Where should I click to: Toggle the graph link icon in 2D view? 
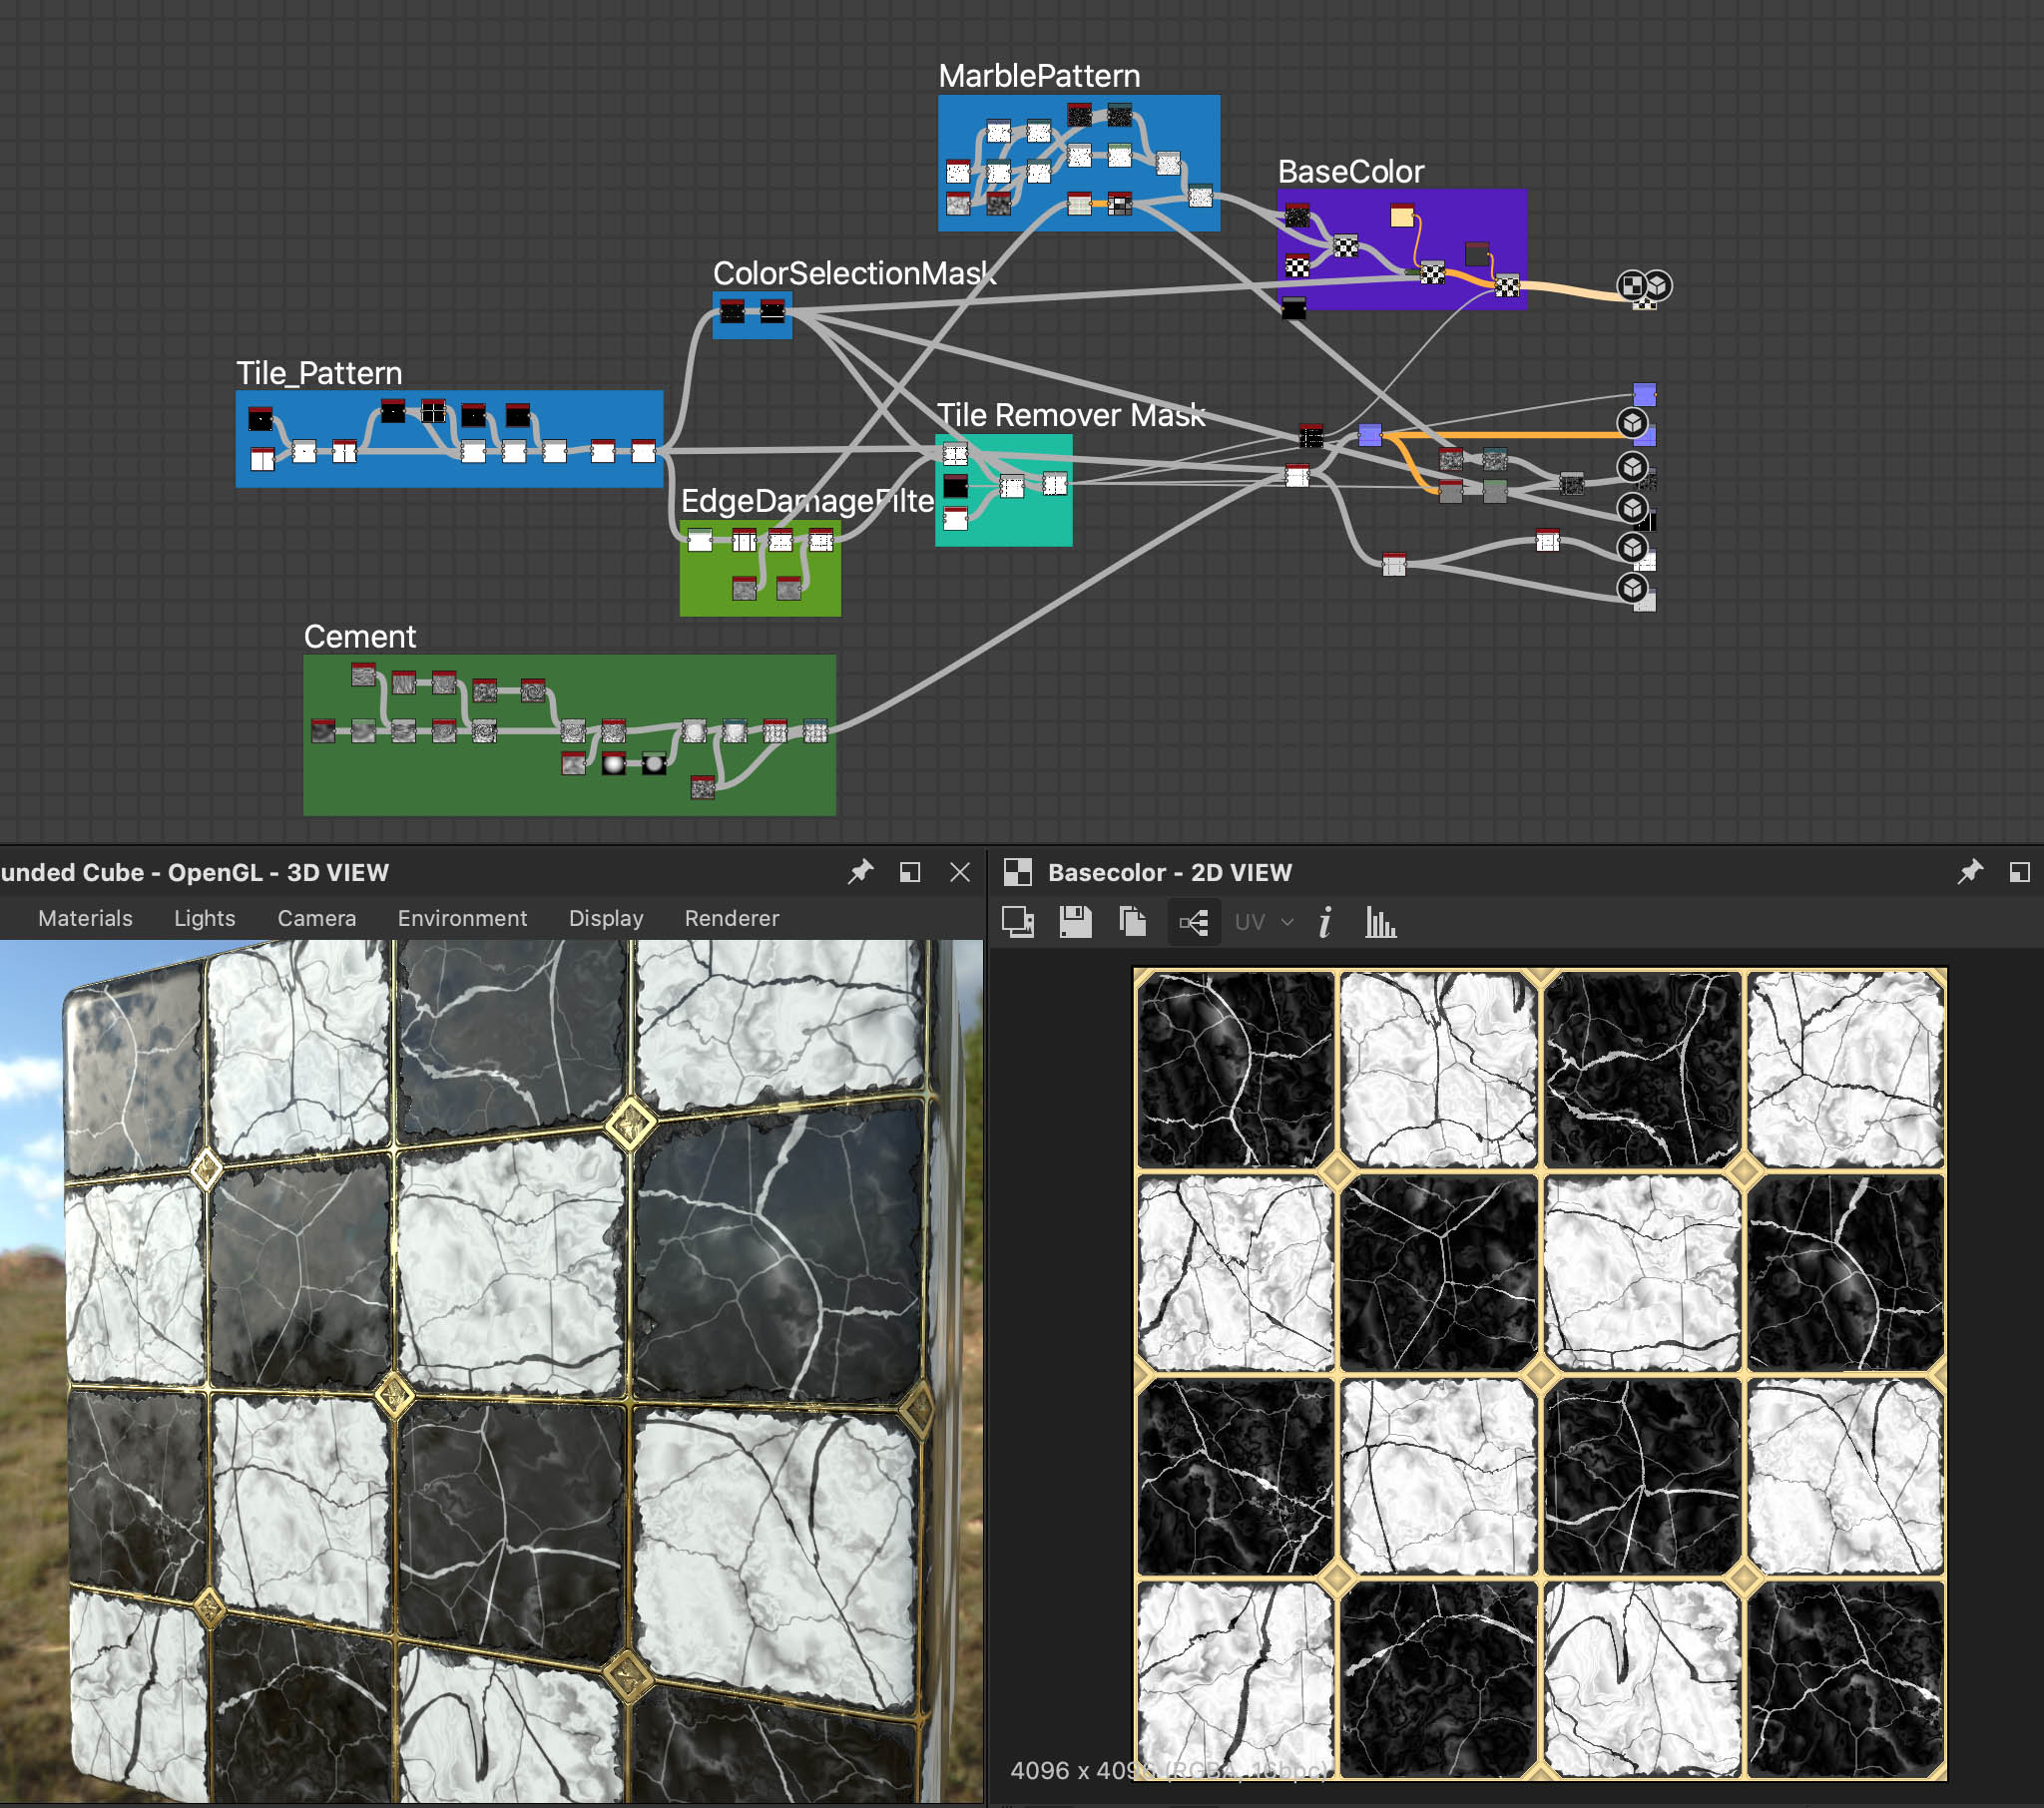point(1193,921)
